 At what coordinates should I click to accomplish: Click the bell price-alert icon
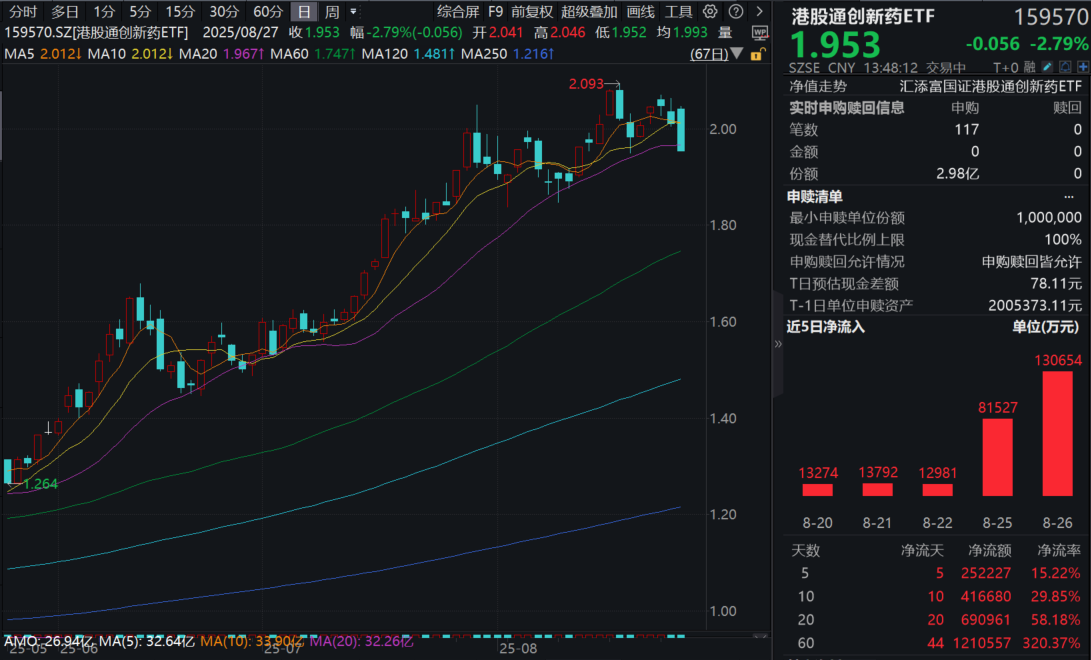(1065, 66)
